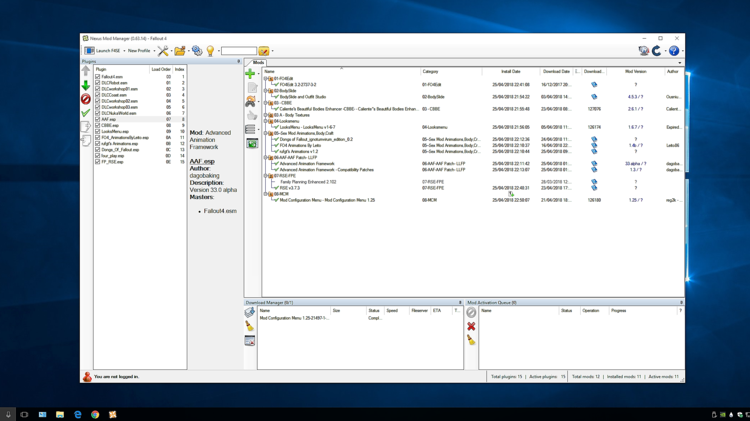Viewport: 750px width, 421px height.
Task: Click the red X in Mod Activation Queue
Action: click(x=471, y=326)
